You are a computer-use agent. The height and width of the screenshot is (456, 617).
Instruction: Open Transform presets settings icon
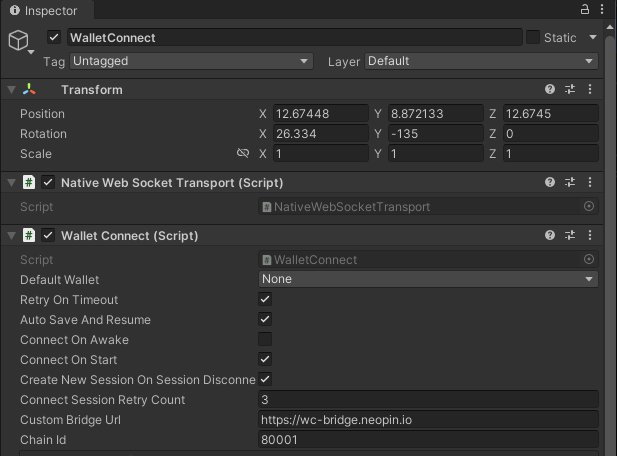click(x=570, y=90)
